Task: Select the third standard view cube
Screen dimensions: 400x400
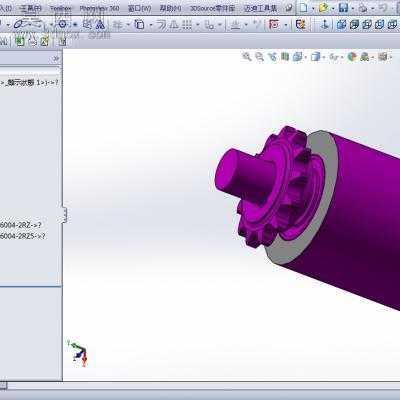Action: tap(367, 24)
